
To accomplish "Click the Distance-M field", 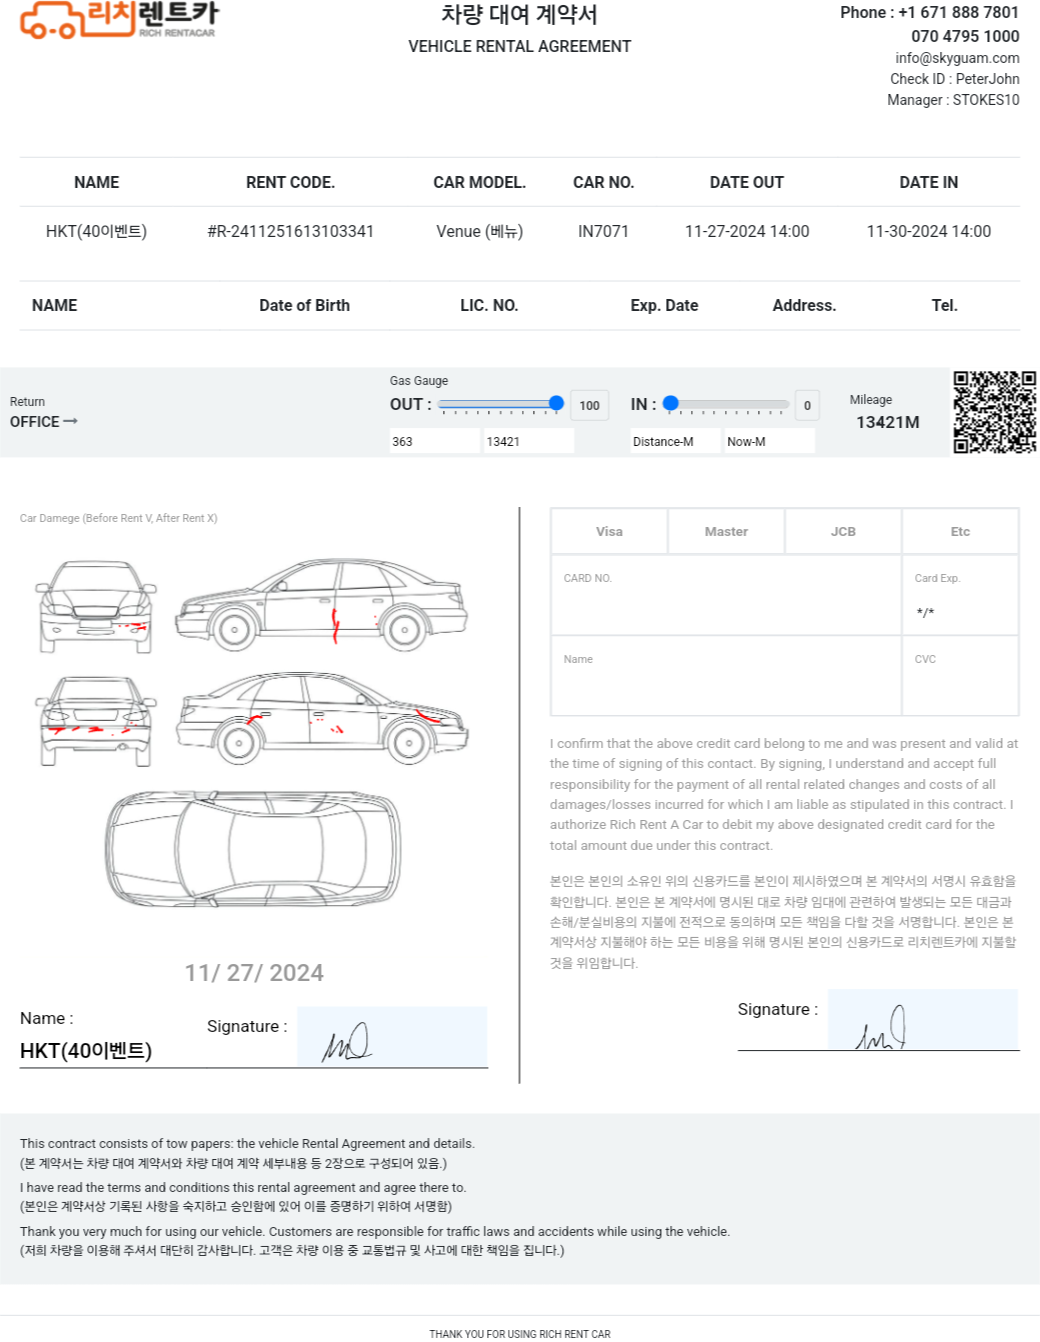I will pos(675,441).
